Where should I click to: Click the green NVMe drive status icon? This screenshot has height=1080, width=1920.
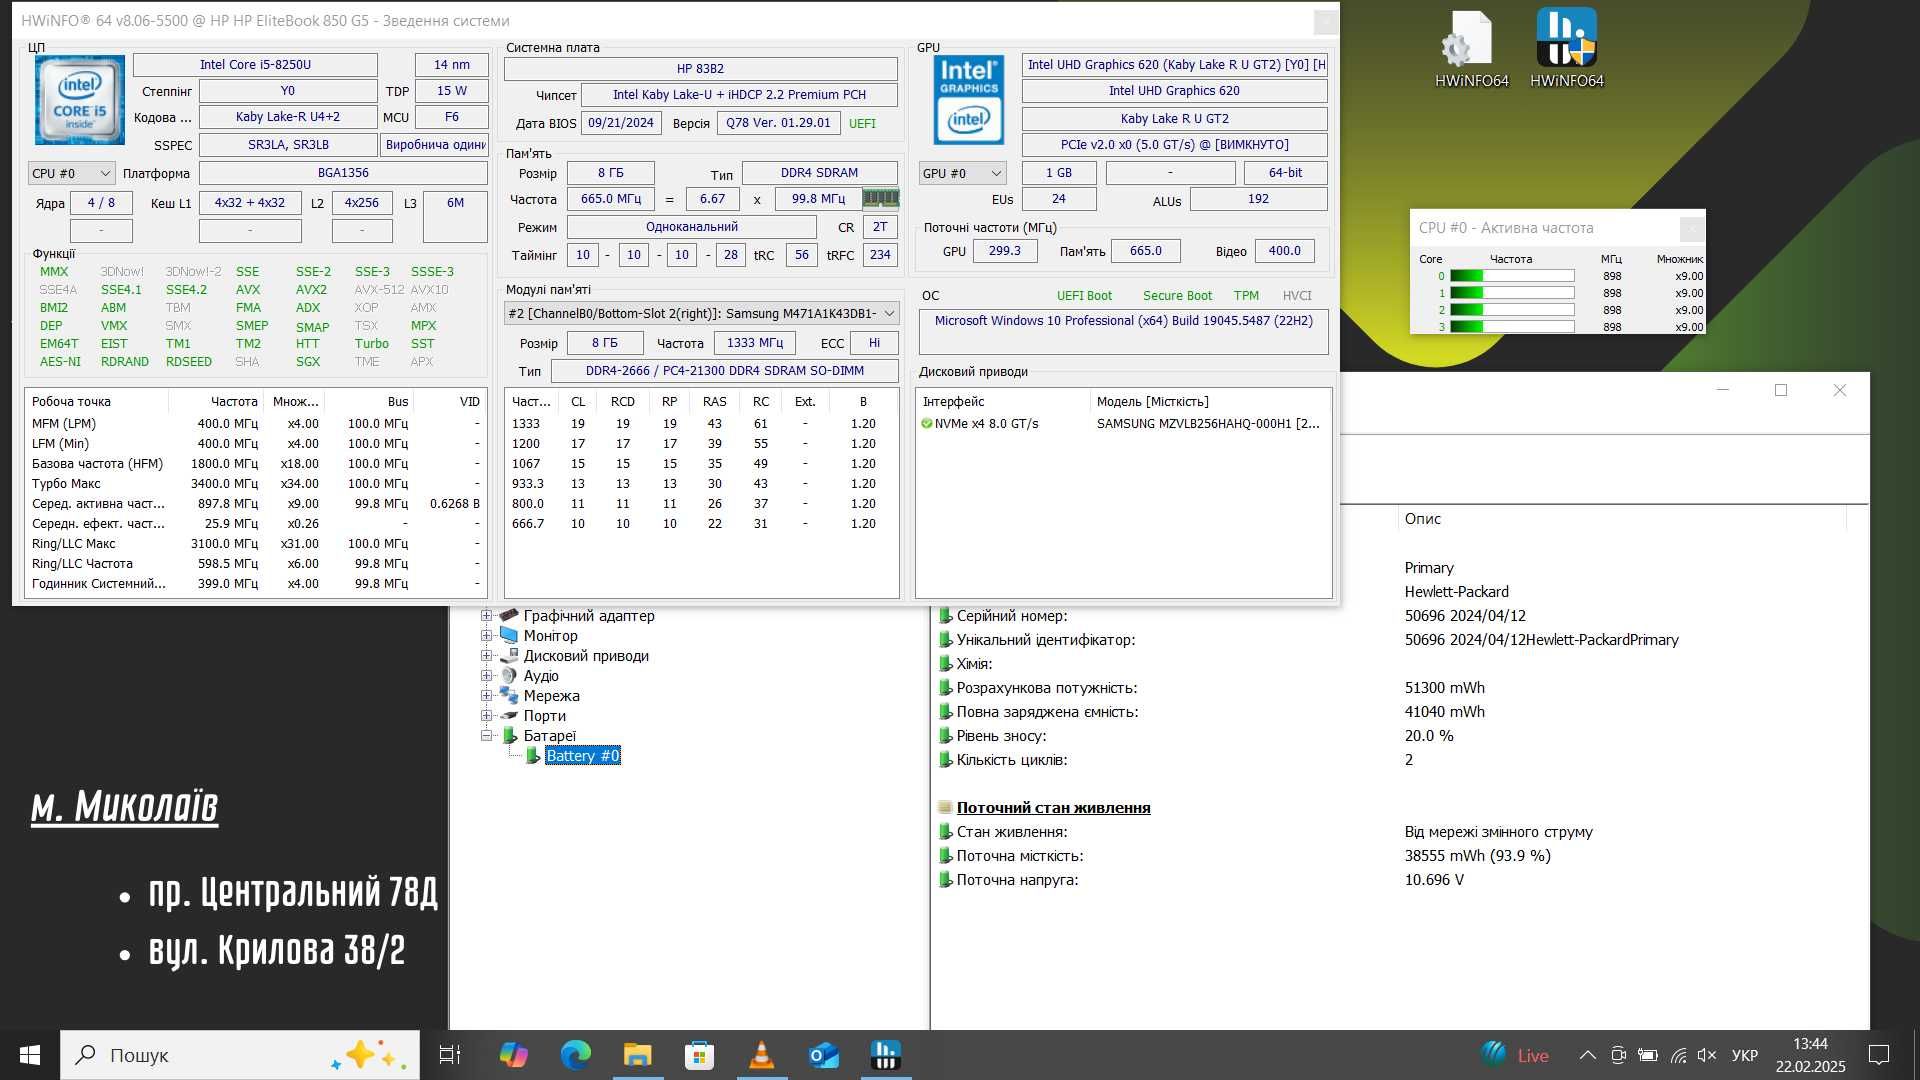(x=926, y=424)
